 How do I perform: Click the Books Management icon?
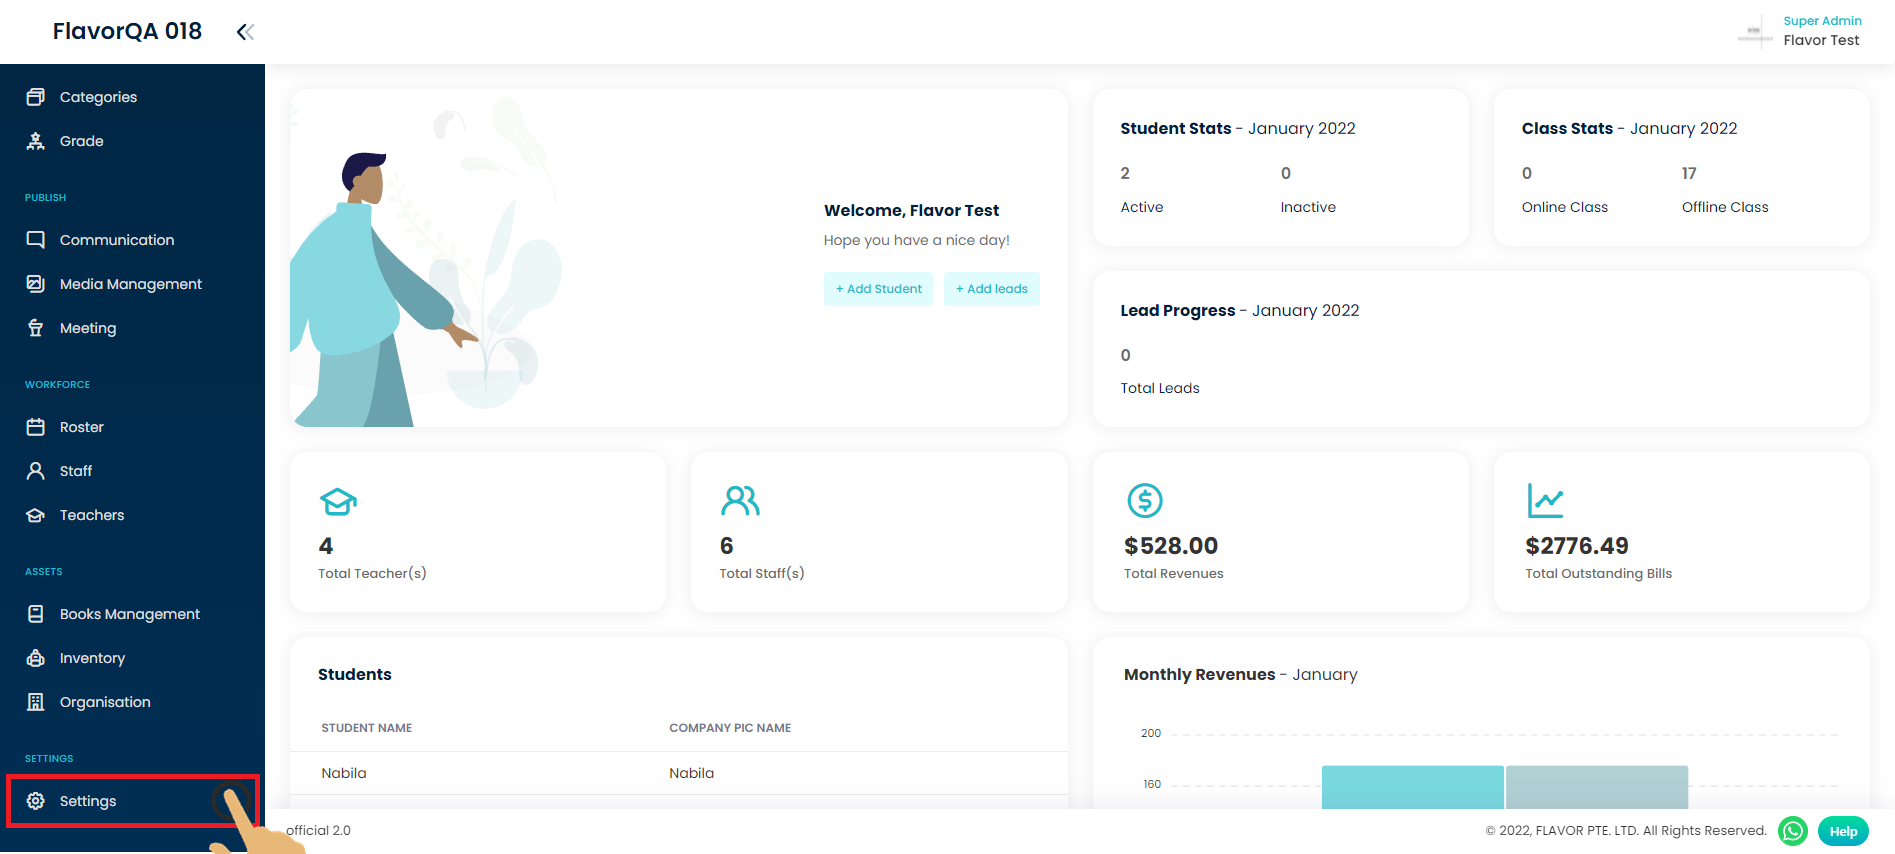[x=36, y=614]
